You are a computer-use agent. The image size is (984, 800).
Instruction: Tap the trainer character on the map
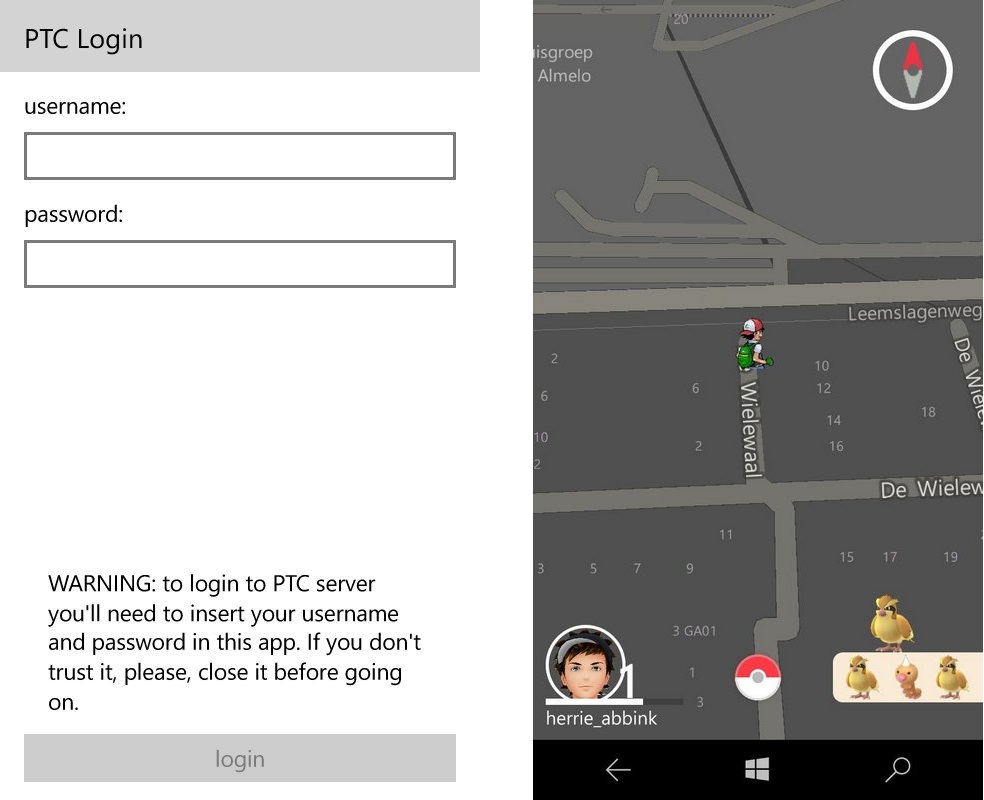pyautogui.click(x=754, y=344)
